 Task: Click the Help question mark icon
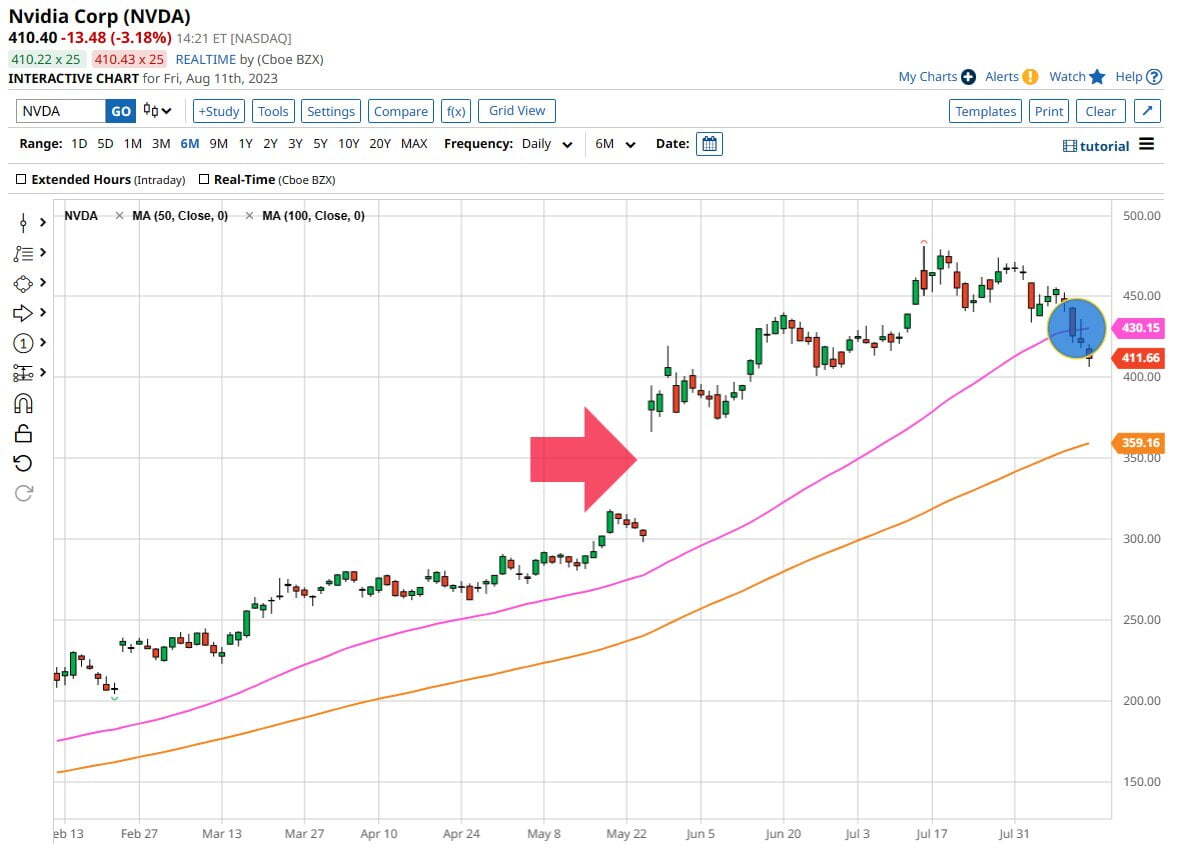click(x=1154, y=77)
